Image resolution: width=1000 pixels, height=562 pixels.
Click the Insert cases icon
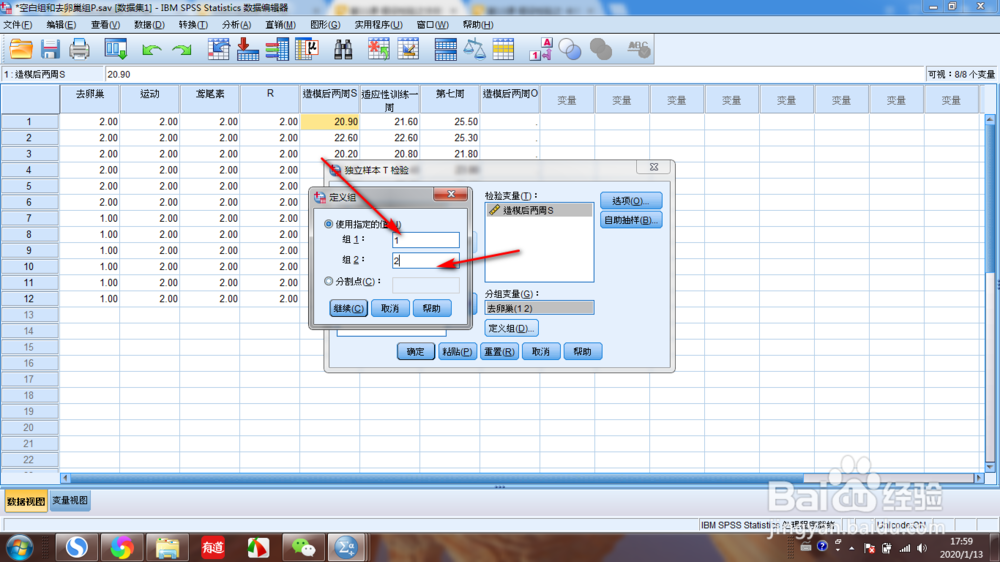378,49
